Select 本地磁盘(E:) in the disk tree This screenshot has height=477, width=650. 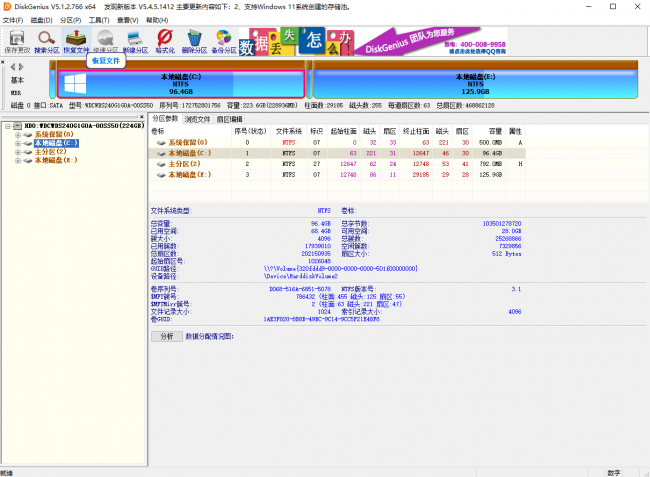[56, 160]
